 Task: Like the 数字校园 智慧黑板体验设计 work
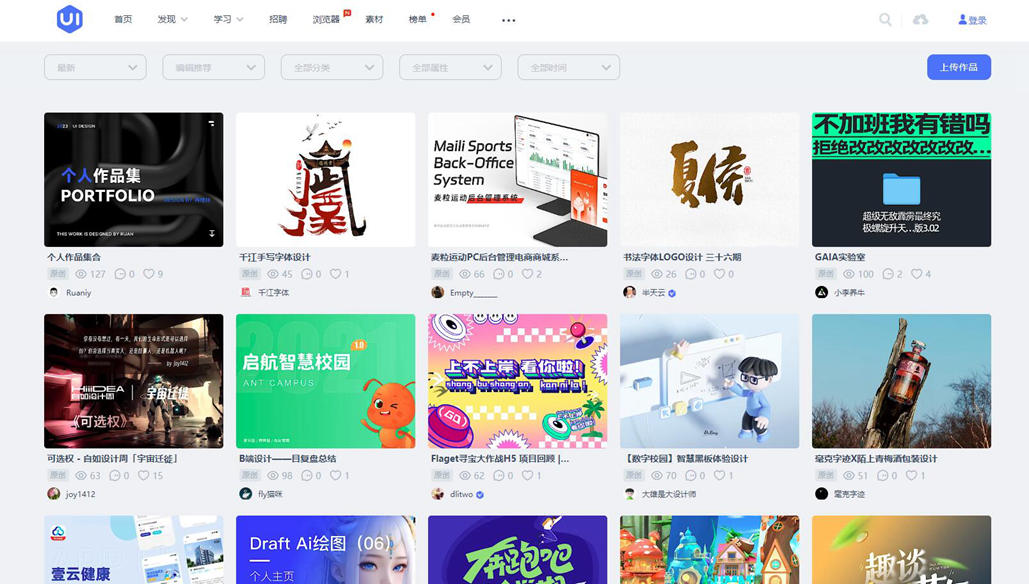(719, 476)
